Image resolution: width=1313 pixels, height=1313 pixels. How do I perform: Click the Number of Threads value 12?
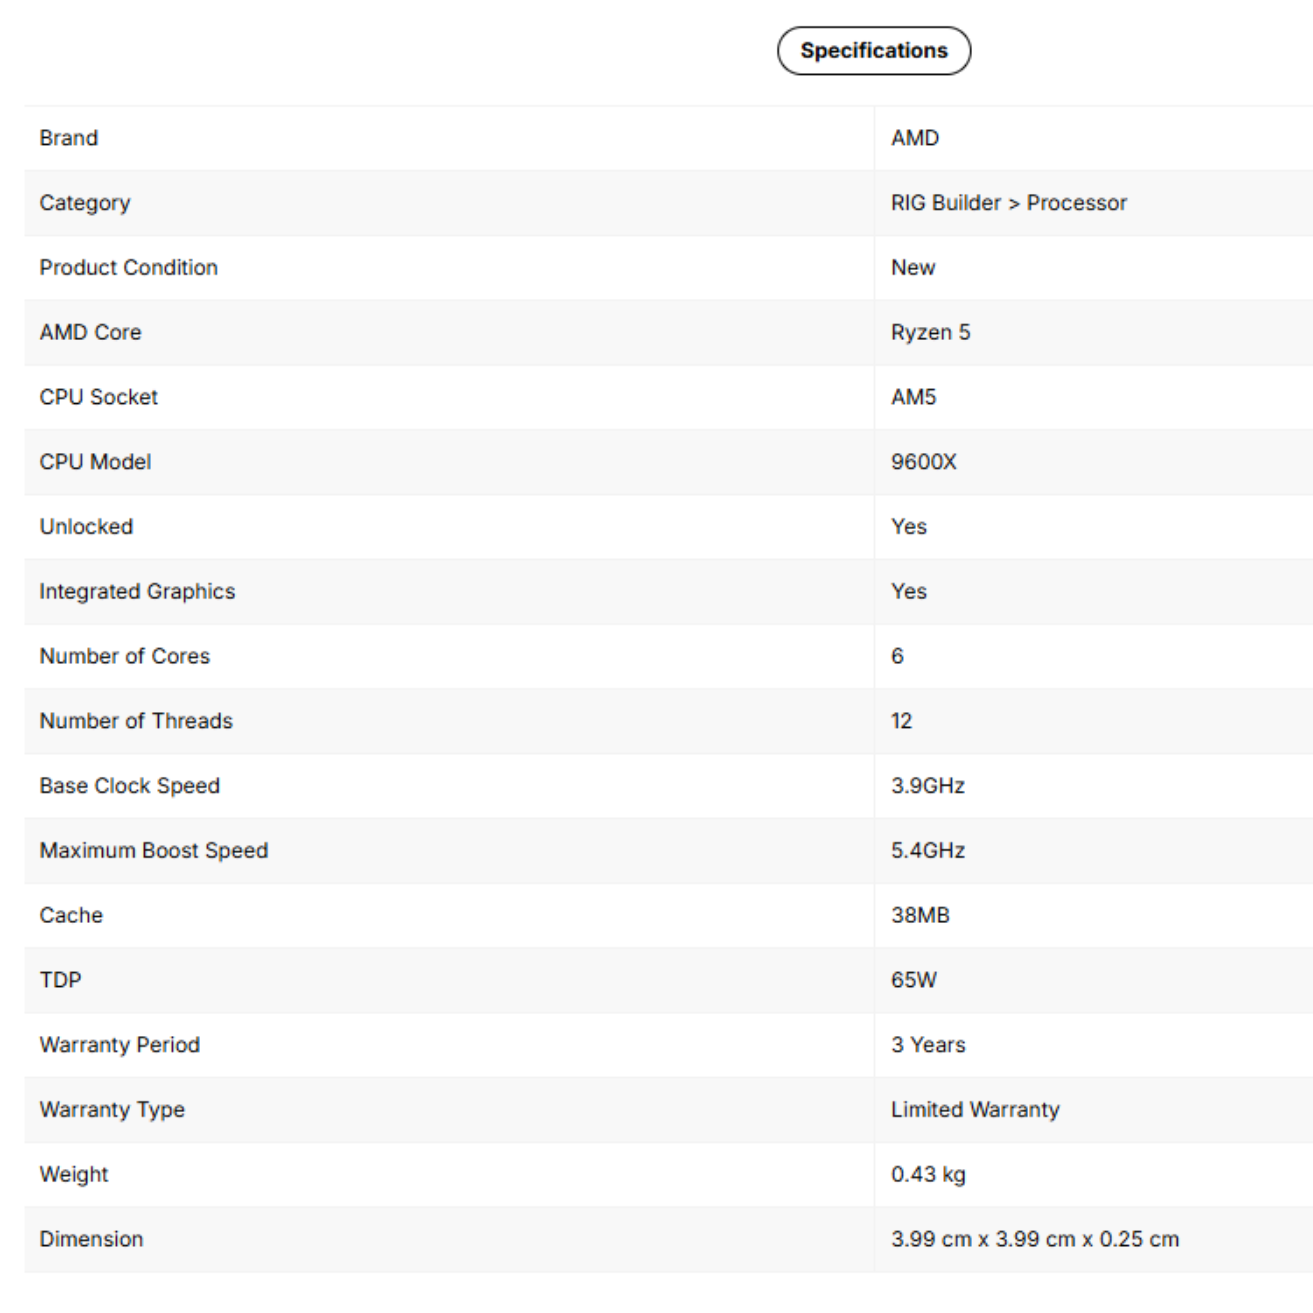tap(901, 721)
